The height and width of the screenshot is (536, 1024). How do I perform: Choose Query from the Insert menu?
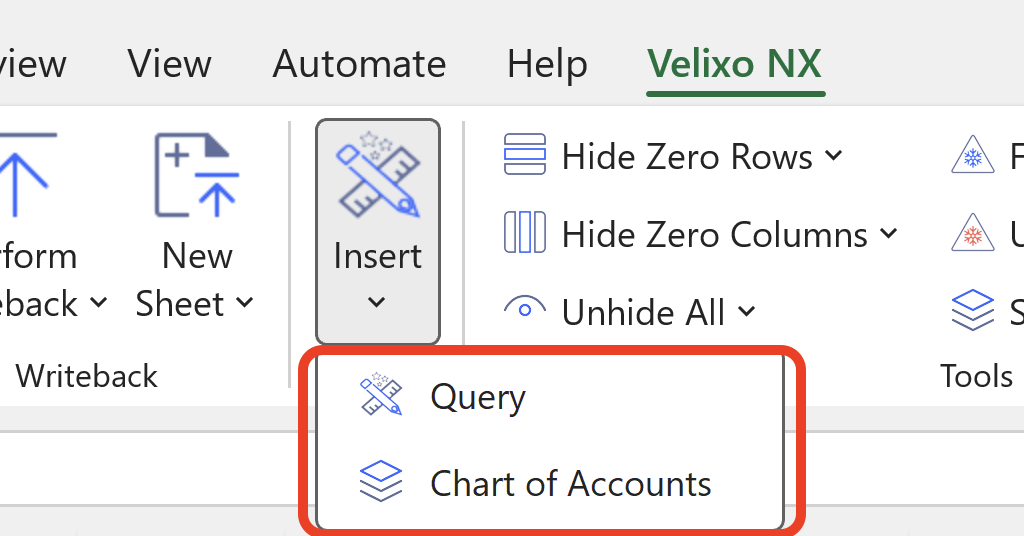tap(477, 397)
